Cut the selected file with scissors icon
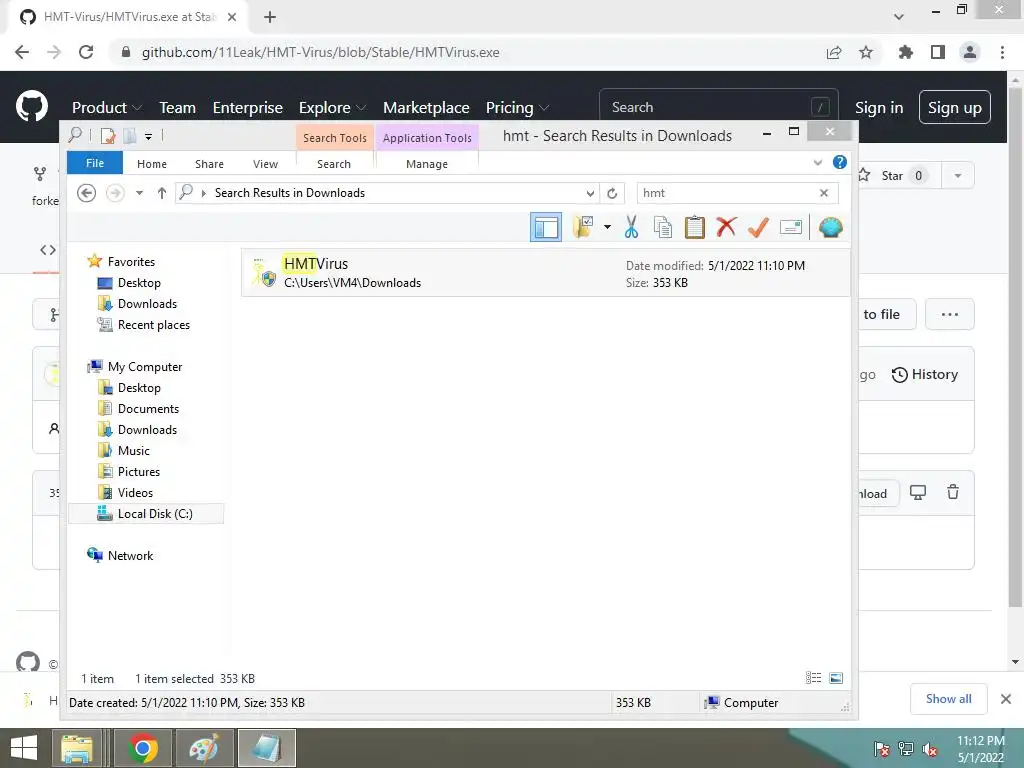This screenshot has height=768, width=1024. (x=631, y=227)
